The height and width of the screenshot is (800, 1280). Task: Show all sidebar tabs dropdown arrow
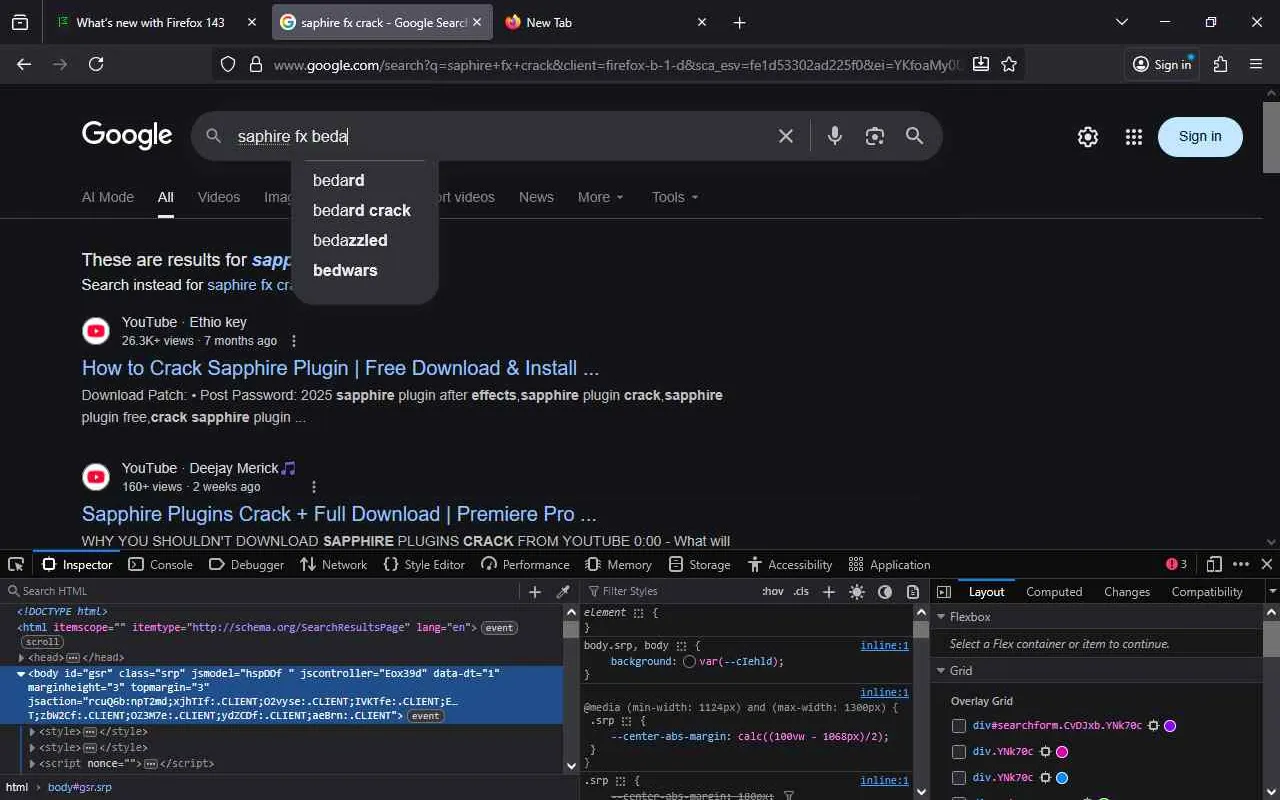(x=1272, y=592)
